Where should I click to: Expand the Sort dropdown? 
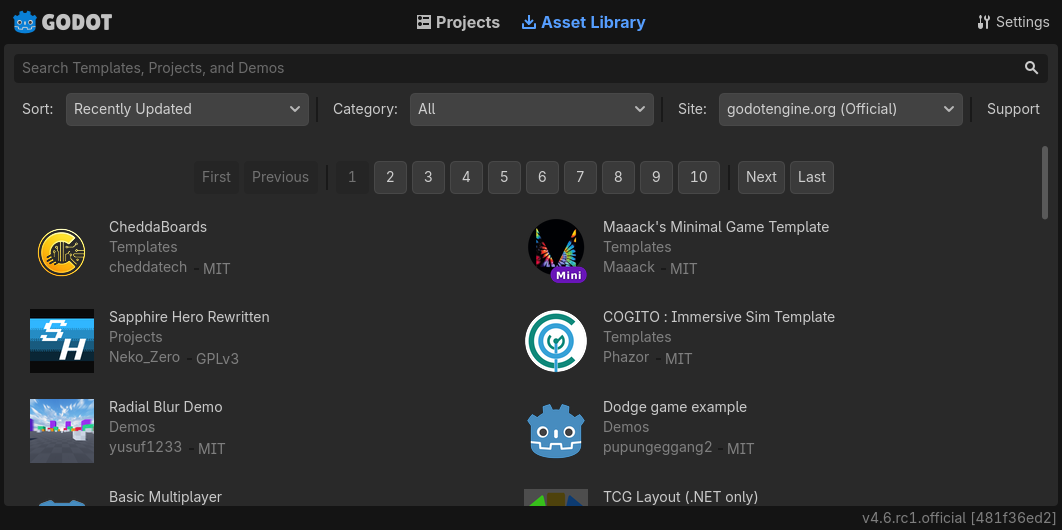click(187, 109)
